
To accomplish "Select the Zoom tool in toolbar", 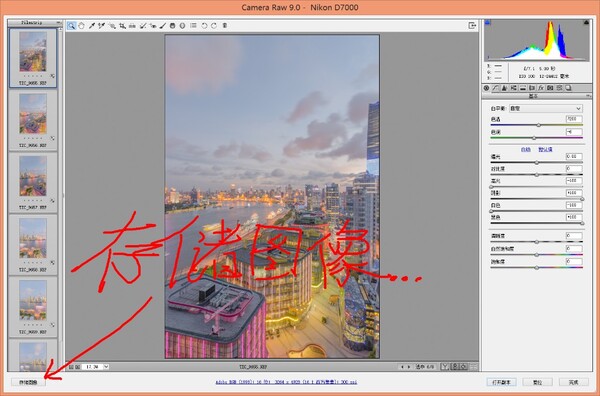I will coord(71,26).
